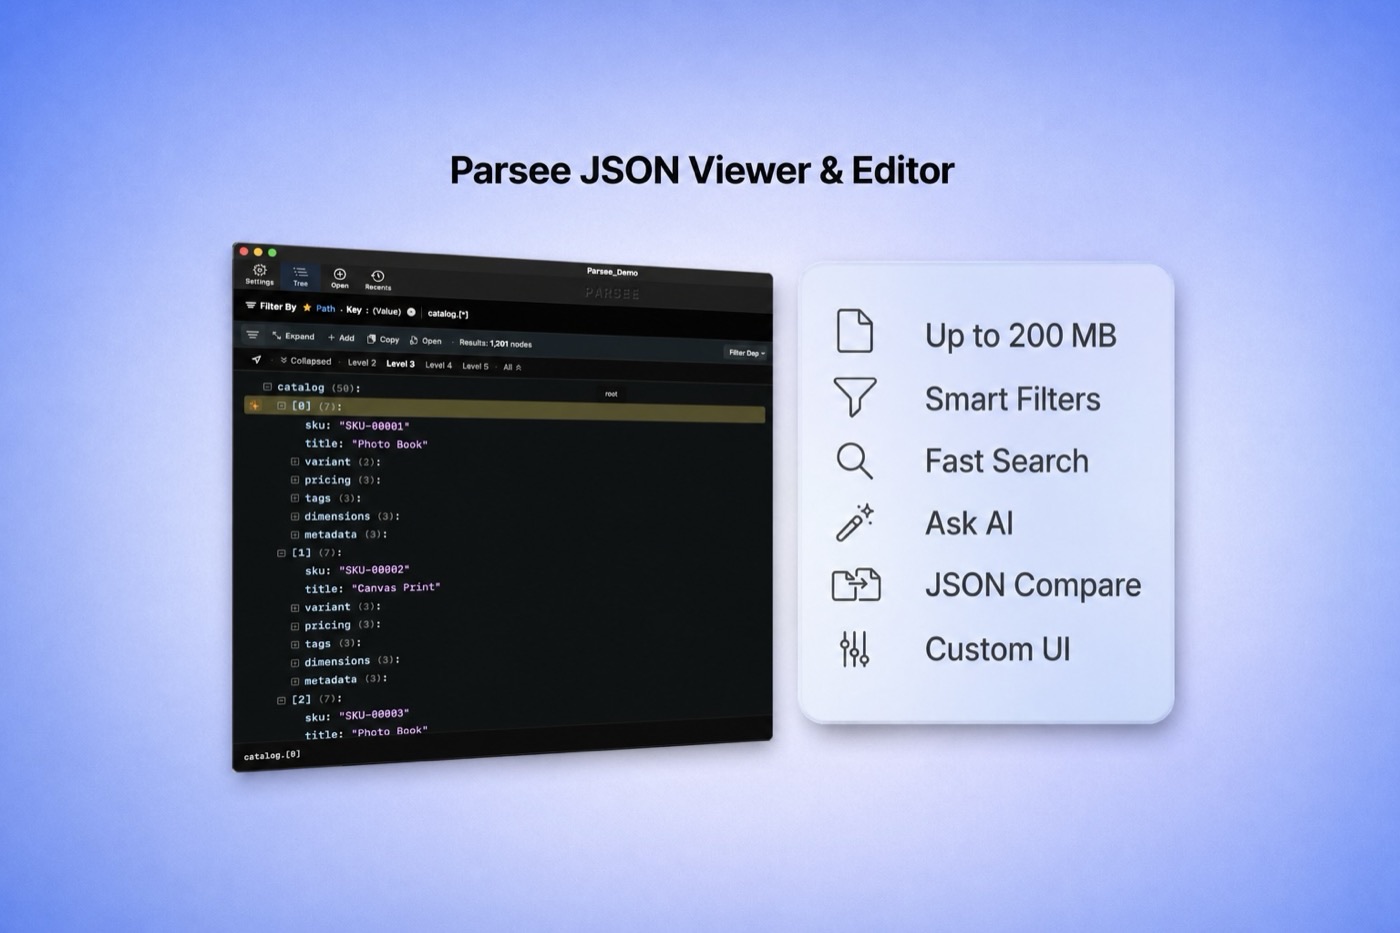Collapse the catalog (50) root node

(x=267, y=386)
